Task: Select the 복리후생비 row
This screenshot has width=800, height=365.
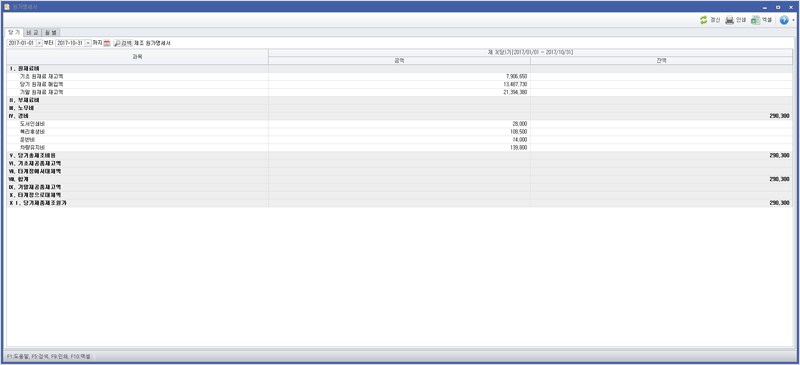Action: point(399,132)
